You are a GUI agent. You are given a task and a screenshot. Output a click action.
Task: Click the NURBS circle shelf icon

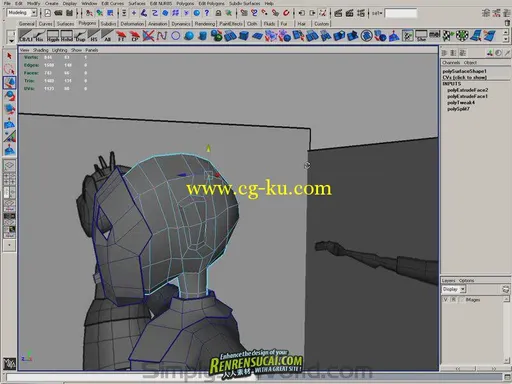(x=176, y=36)
